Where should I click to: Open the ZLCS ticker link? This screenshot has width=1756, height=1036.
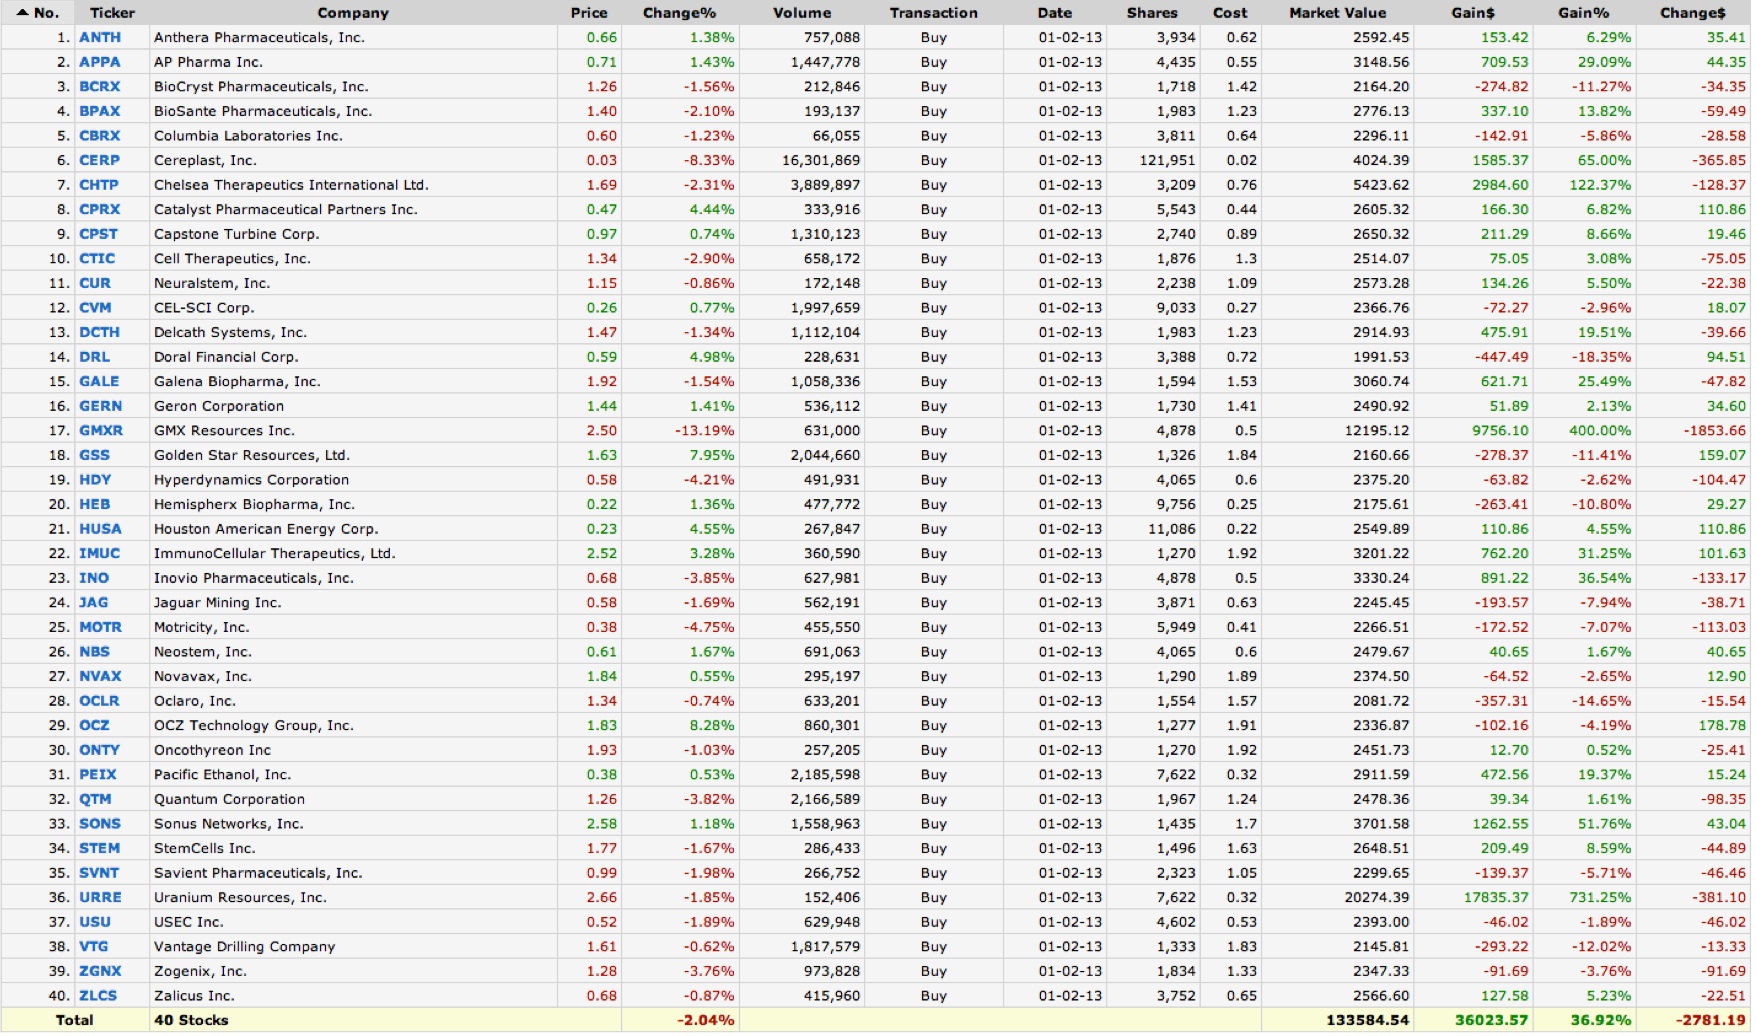click(x=98, y=996)
